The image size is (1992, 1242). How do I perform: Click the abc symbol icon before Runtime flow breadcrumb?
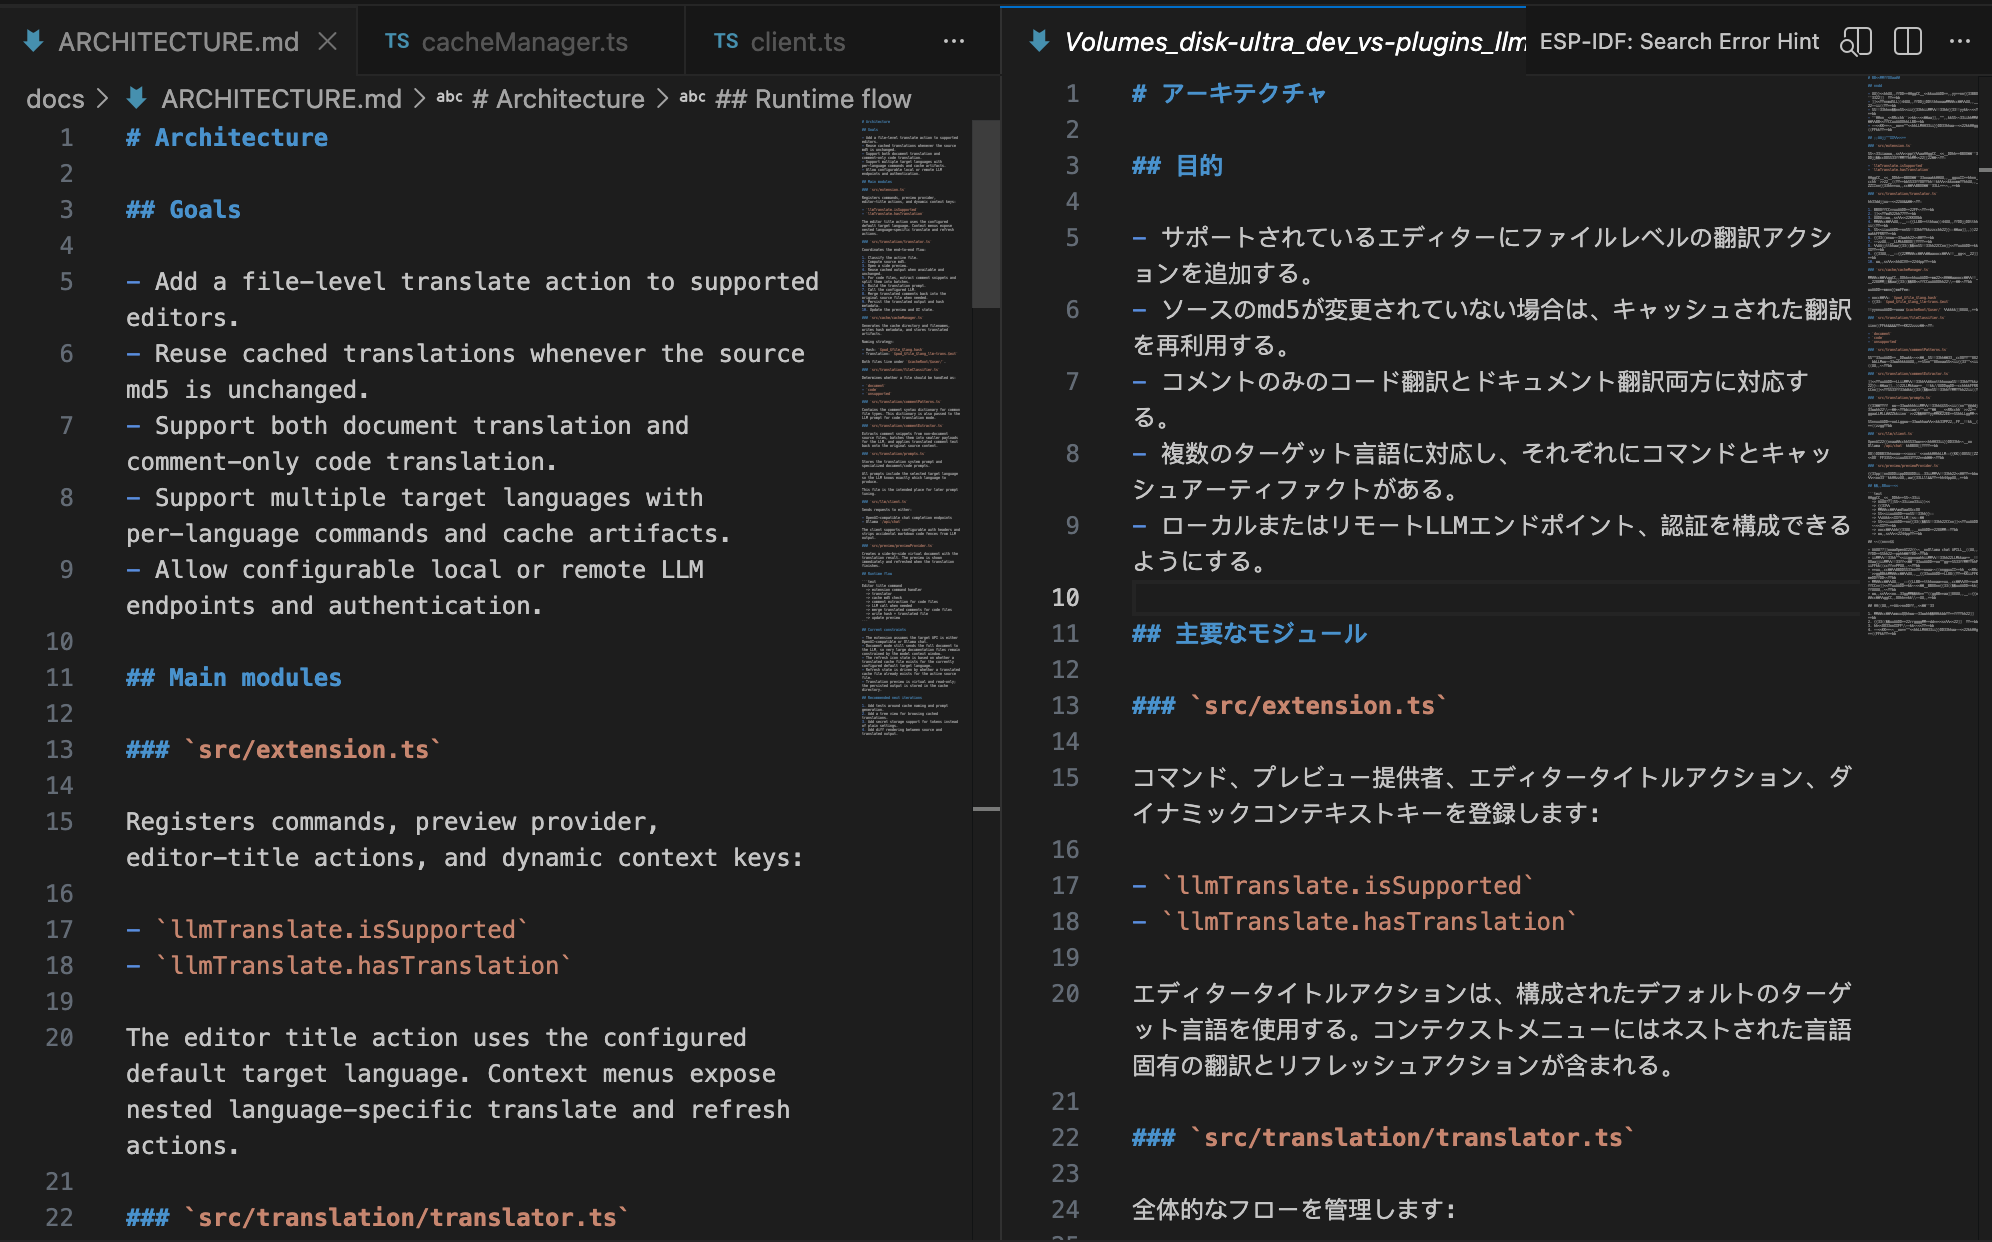tap(693, 98)
